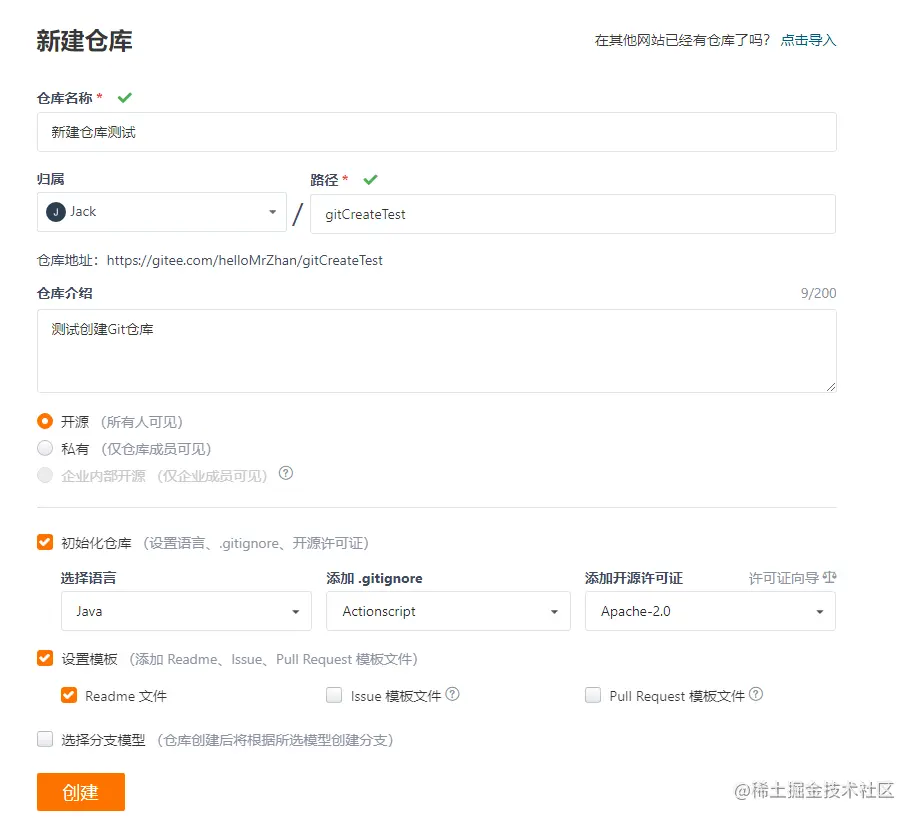This screenshot has height=823, width=917.
Task: Enable the Issue 模板文件 checkbox
Action: pyautogui.click(x=334, y=695)
